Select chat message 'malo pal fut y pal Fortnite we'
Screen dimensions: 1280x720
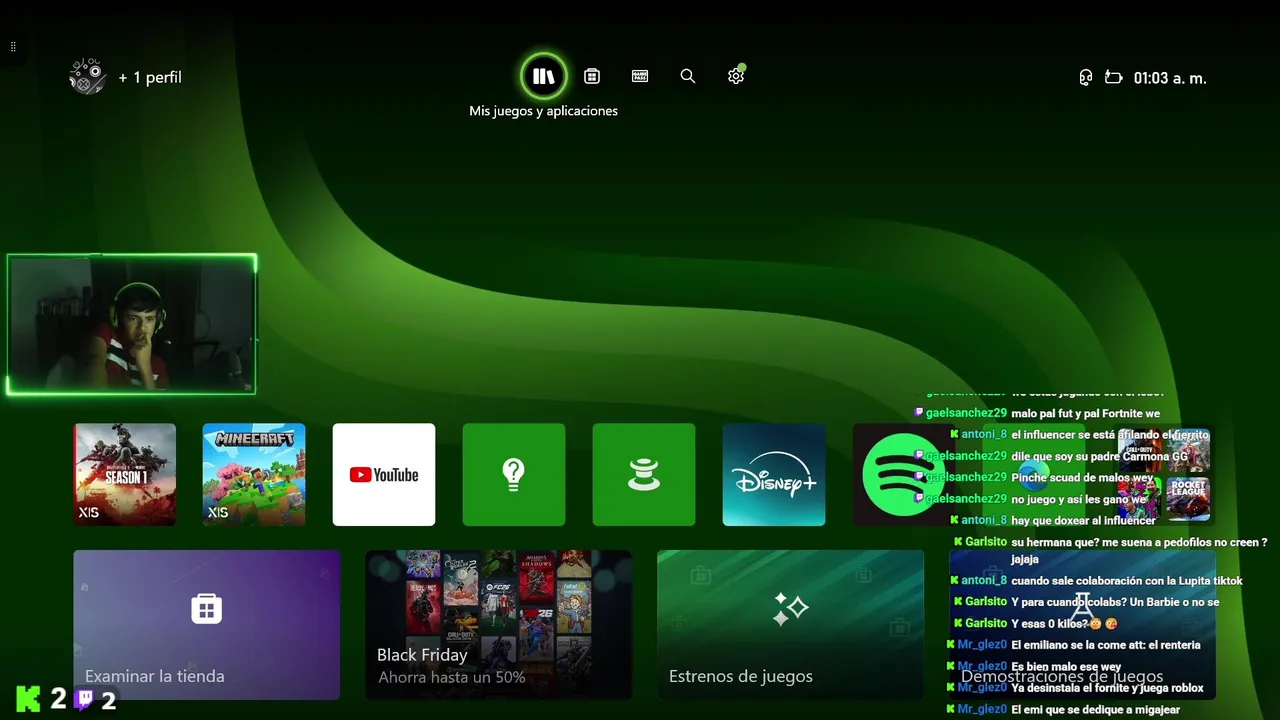(1085, 414)
